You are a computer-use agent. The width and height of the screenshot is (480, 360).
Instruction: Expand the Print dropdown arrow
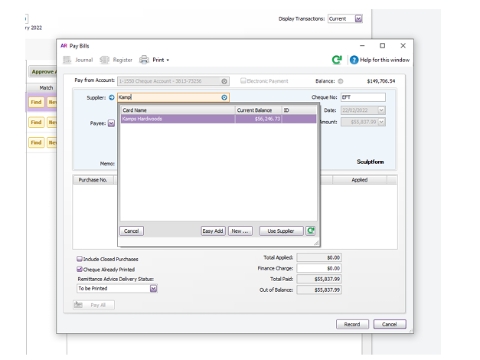[x=168, y=60]
